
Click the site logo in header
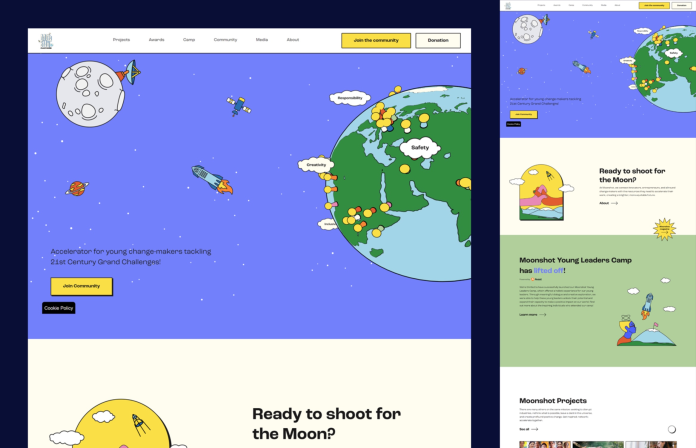46,40
